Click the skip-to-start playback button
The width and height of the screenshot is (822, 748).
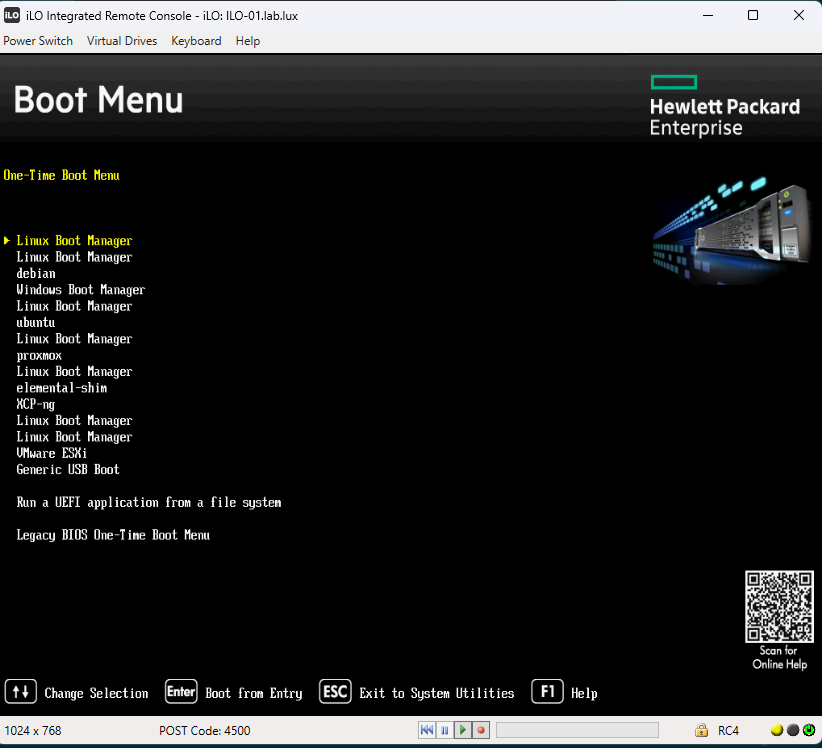(427, 731)
